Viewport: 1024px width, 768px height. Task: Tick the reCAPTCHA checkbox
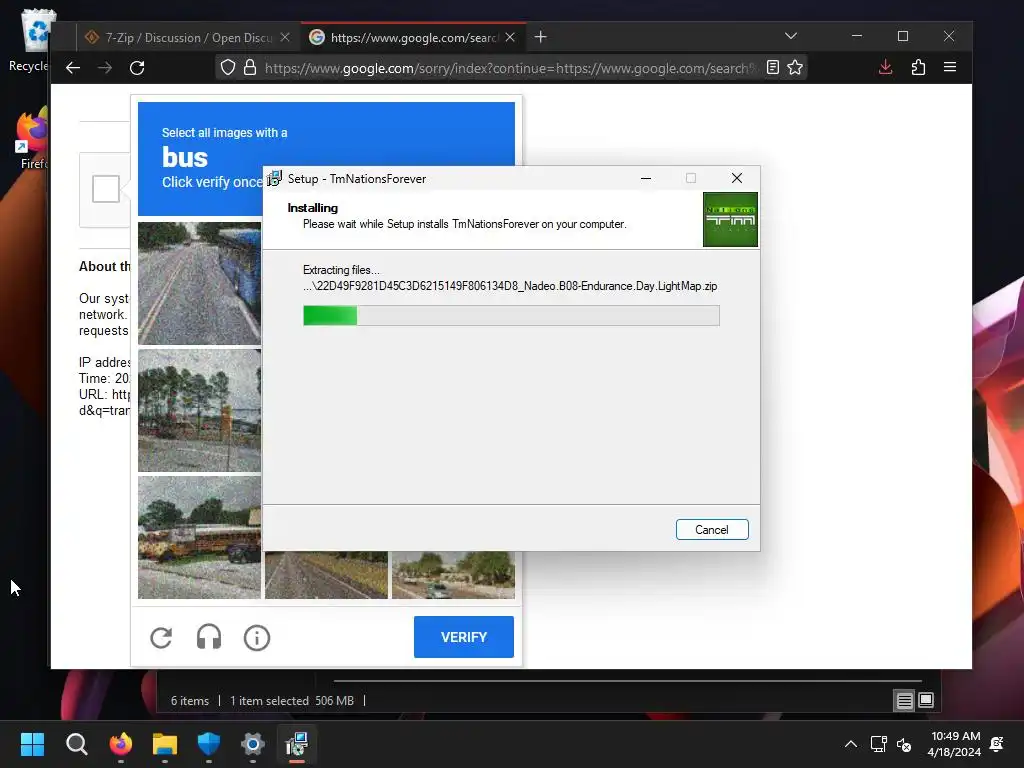106,189
